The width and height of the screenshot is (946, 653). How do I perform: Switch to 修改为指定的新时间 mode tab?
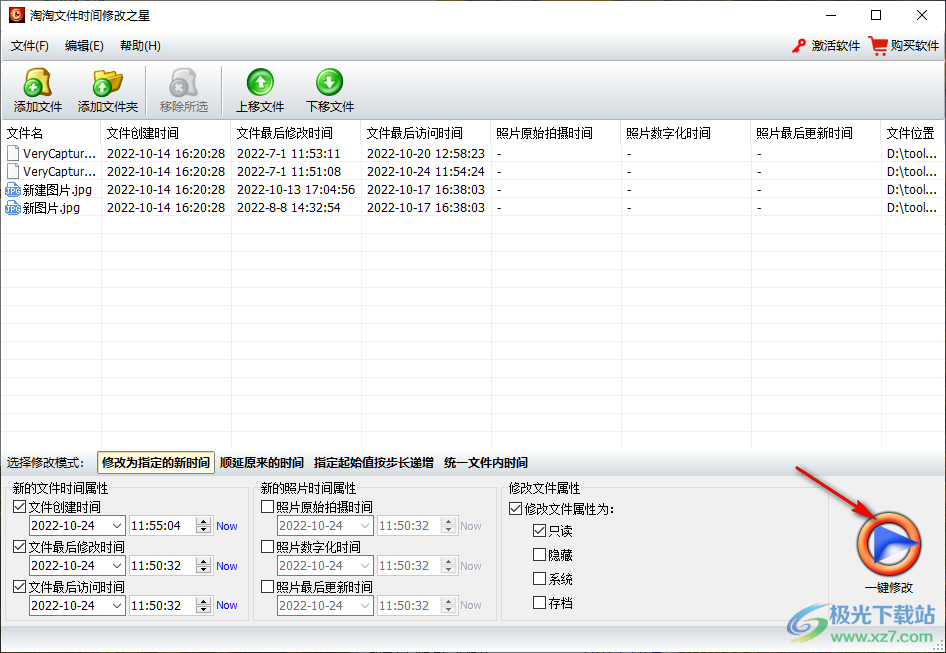(x=156, y=463)
